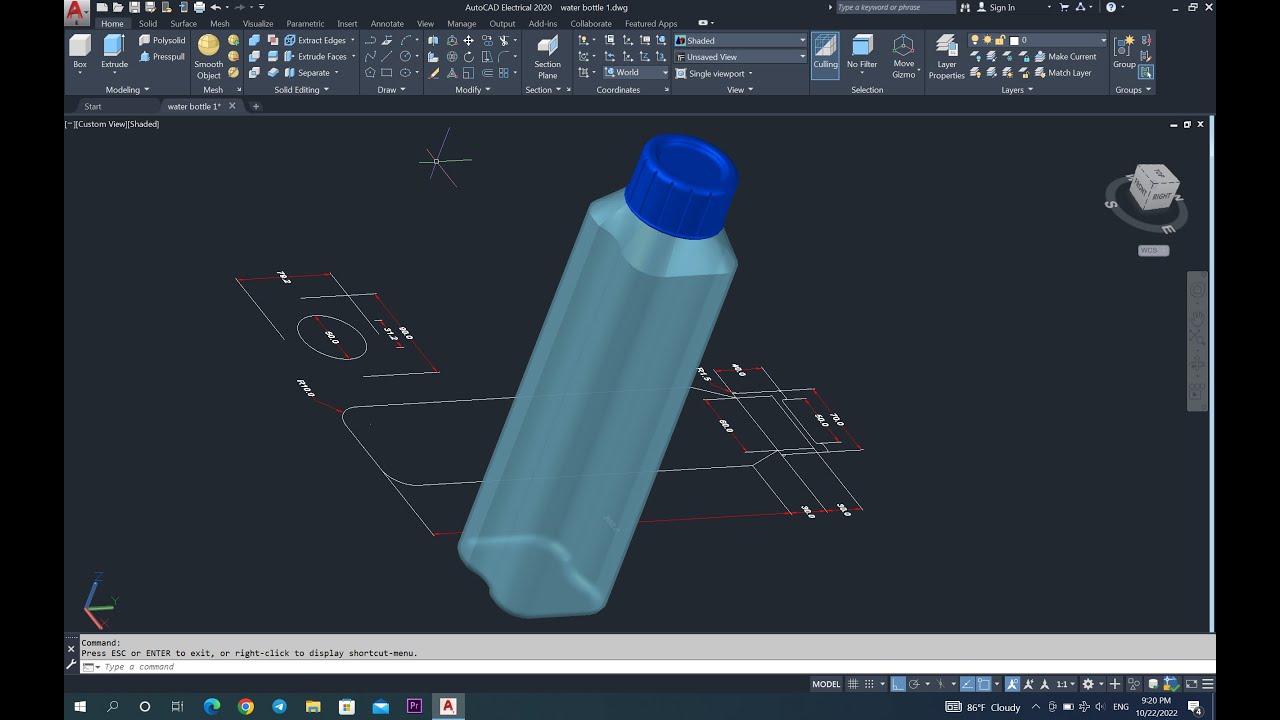Screen dimensions: 1280x720
Task: Select Extrude Faces tool
Action: (315, 57)
